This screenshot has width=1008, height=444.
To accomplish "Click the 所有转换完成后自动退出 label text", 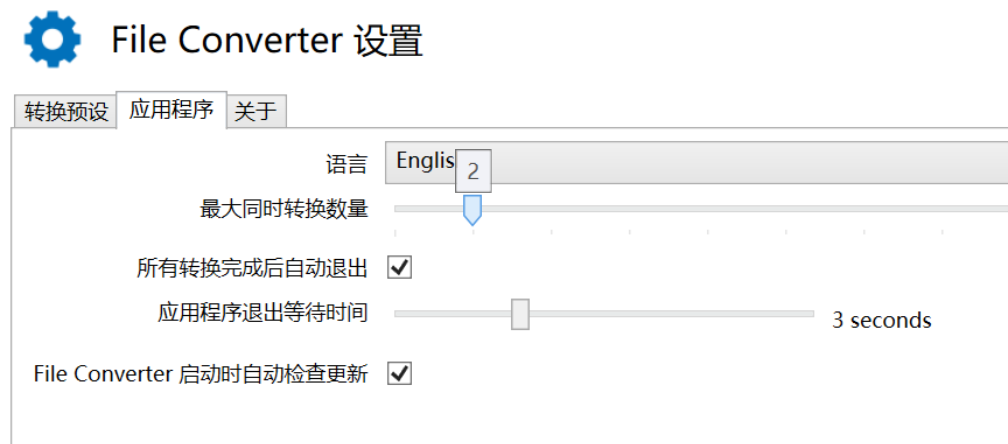I will point(252,268).
